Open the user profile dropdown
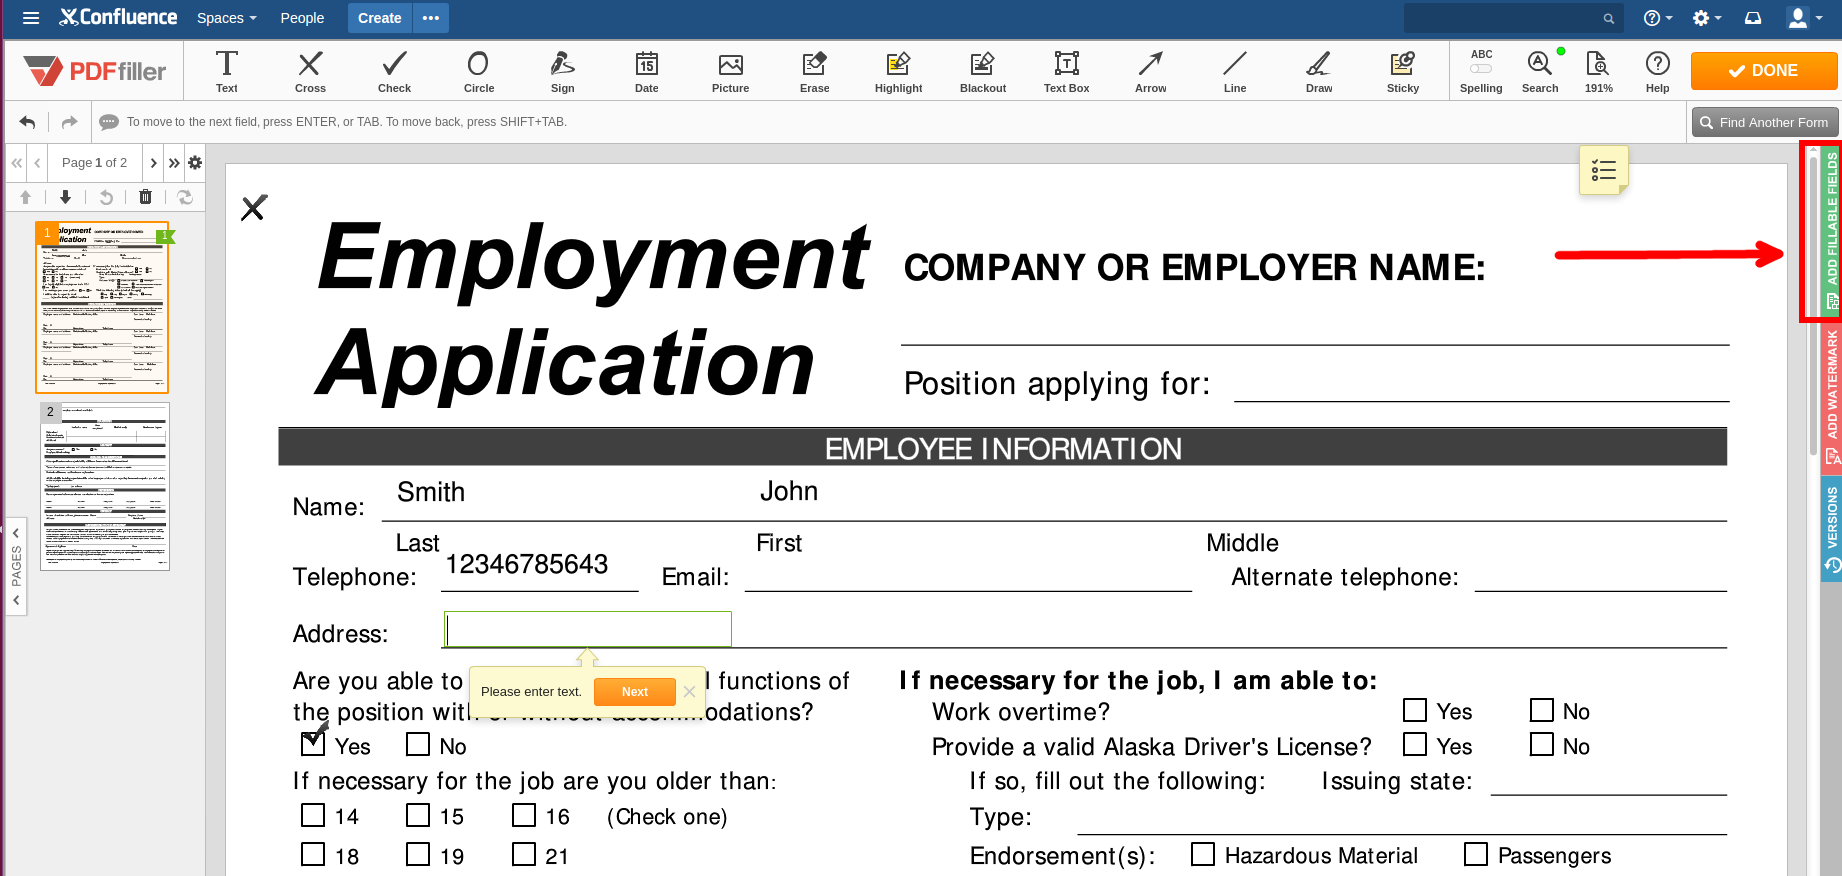1842x876 pixels. point(1803,18)
